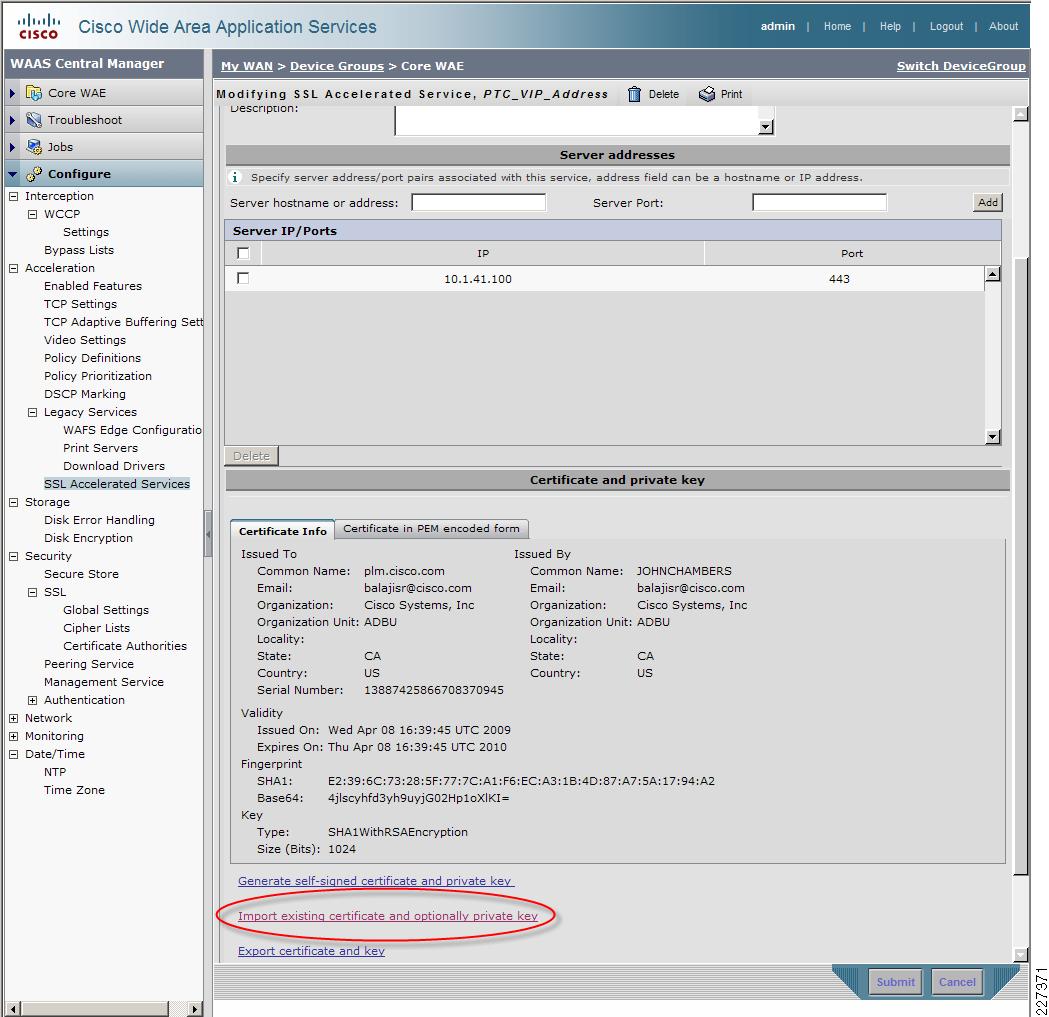
Task: Click the main content vertical scrollbar
Action: coord(1020,565)
